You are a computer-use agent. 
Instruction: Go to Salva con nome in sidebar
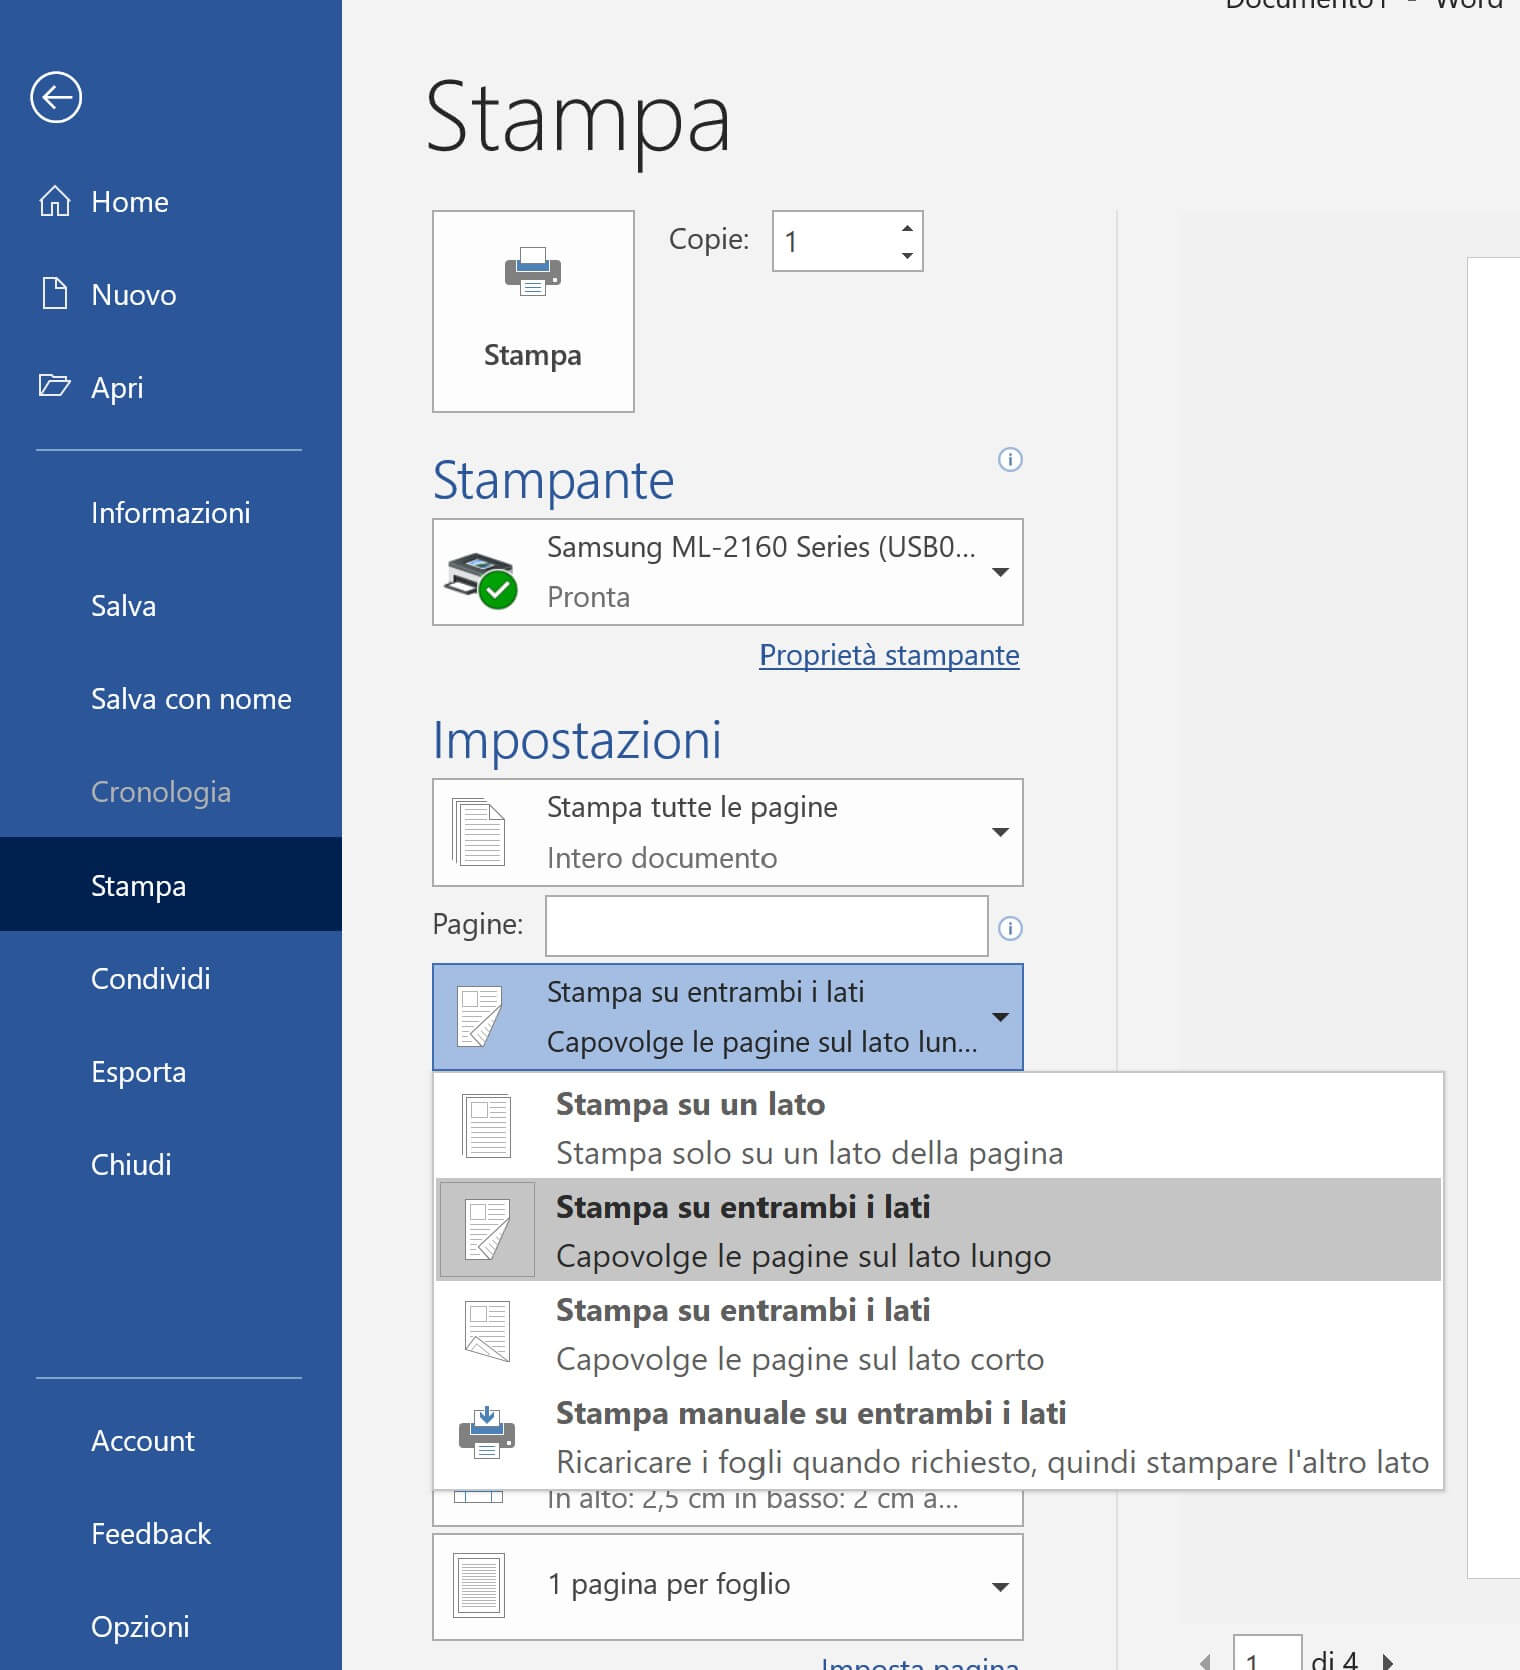coord(191,699)
